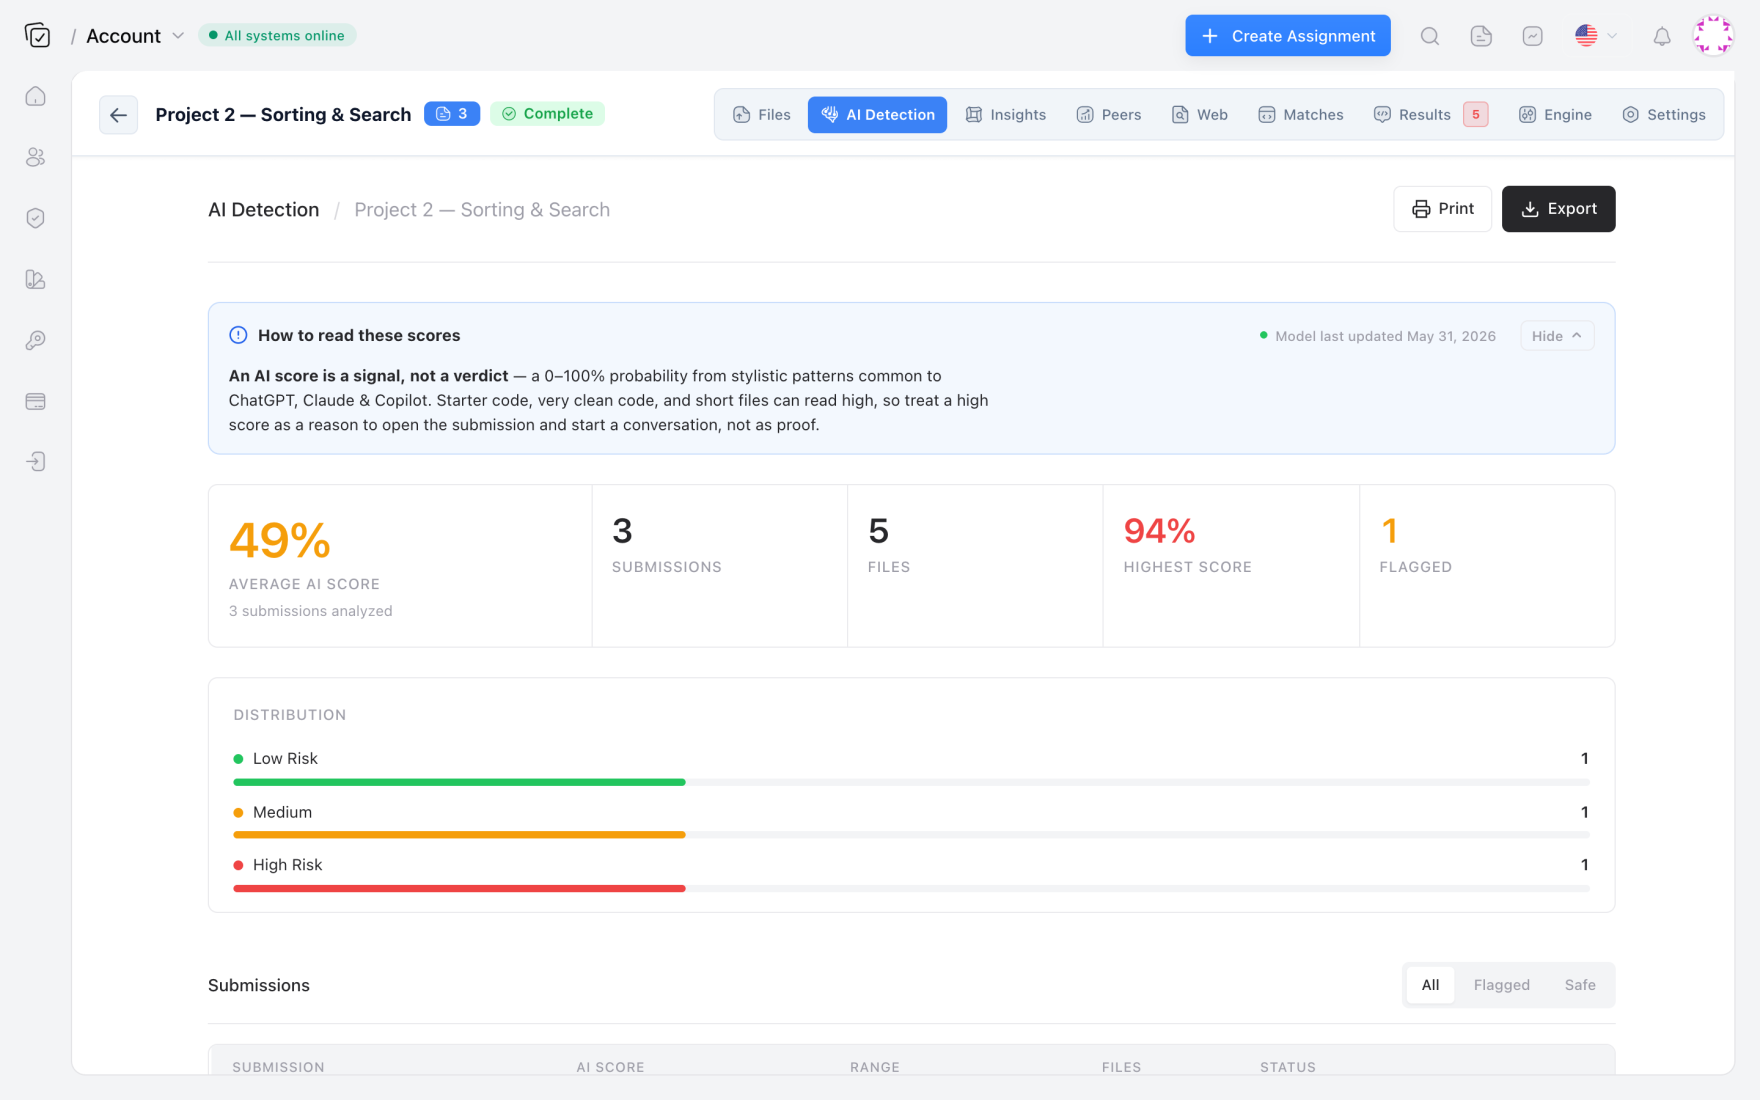
Task: Collapse the info panel with Hide
Action: [1556, 336]
